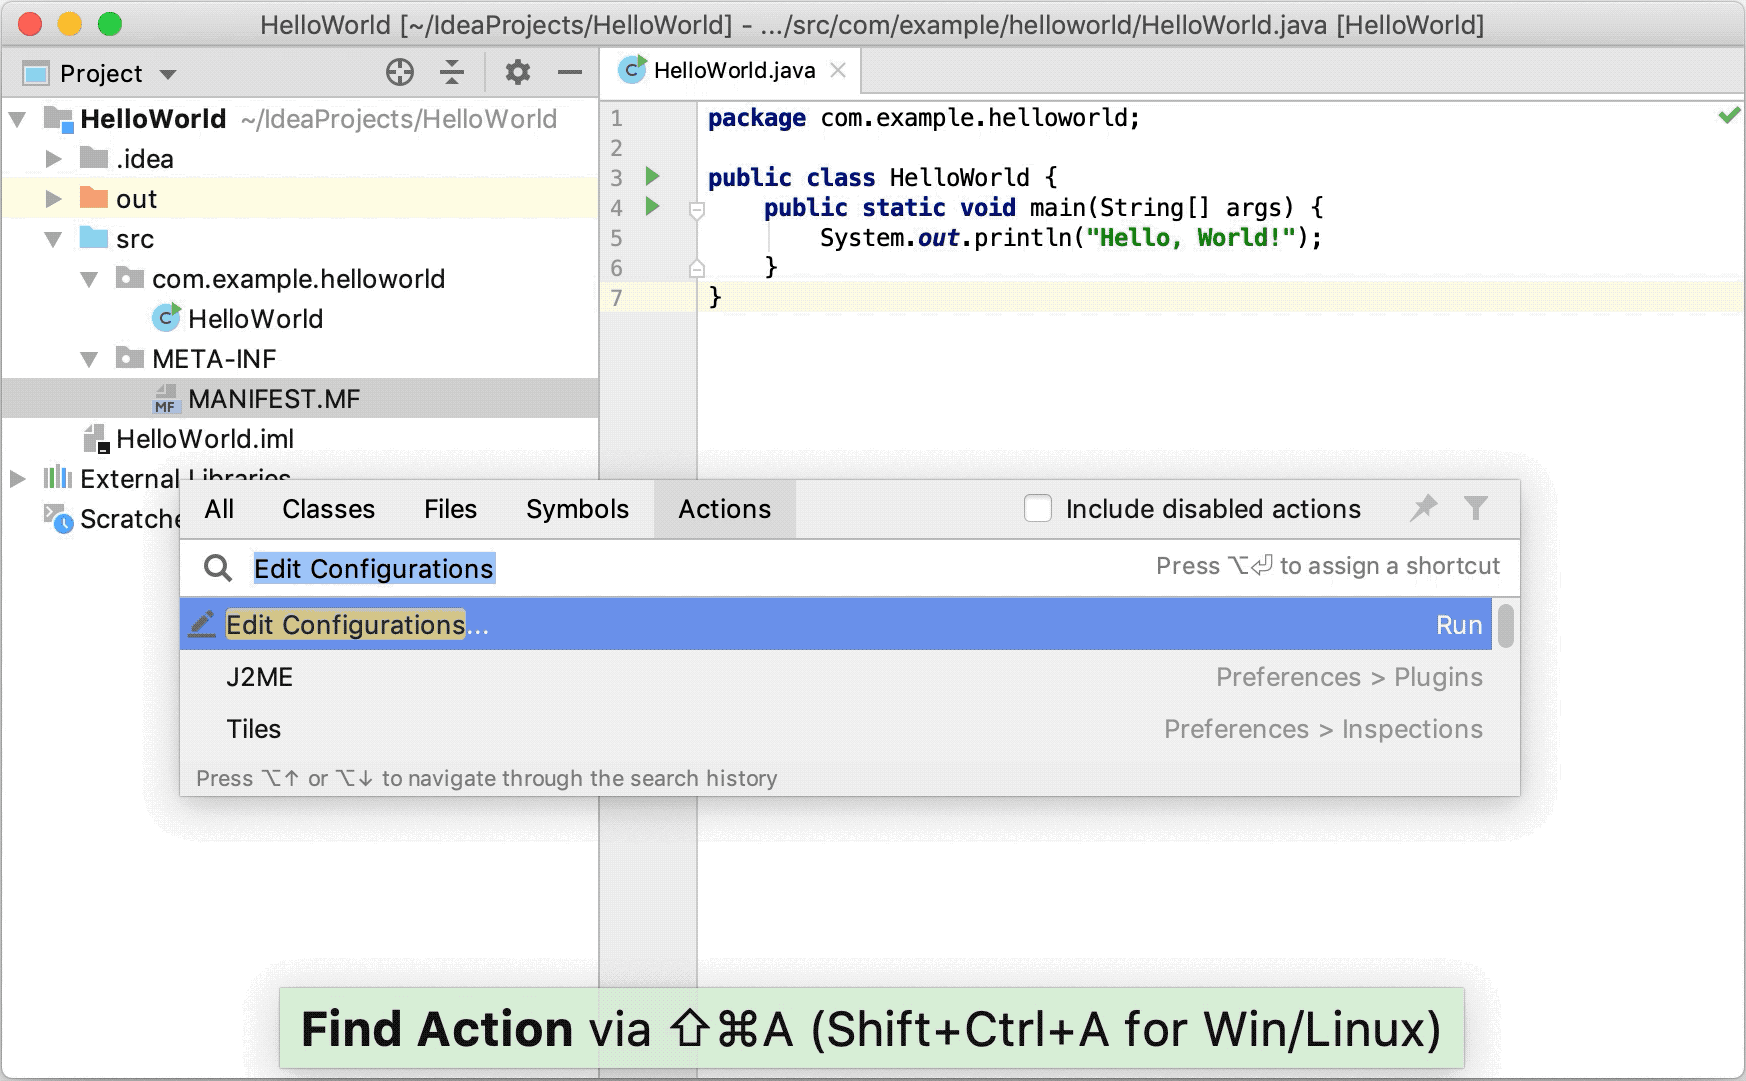Image resolution: width=1746 pixels, height=1081 pixels.
Task: Collapse the src folder tree node
Action: click(x=54, y=239)
